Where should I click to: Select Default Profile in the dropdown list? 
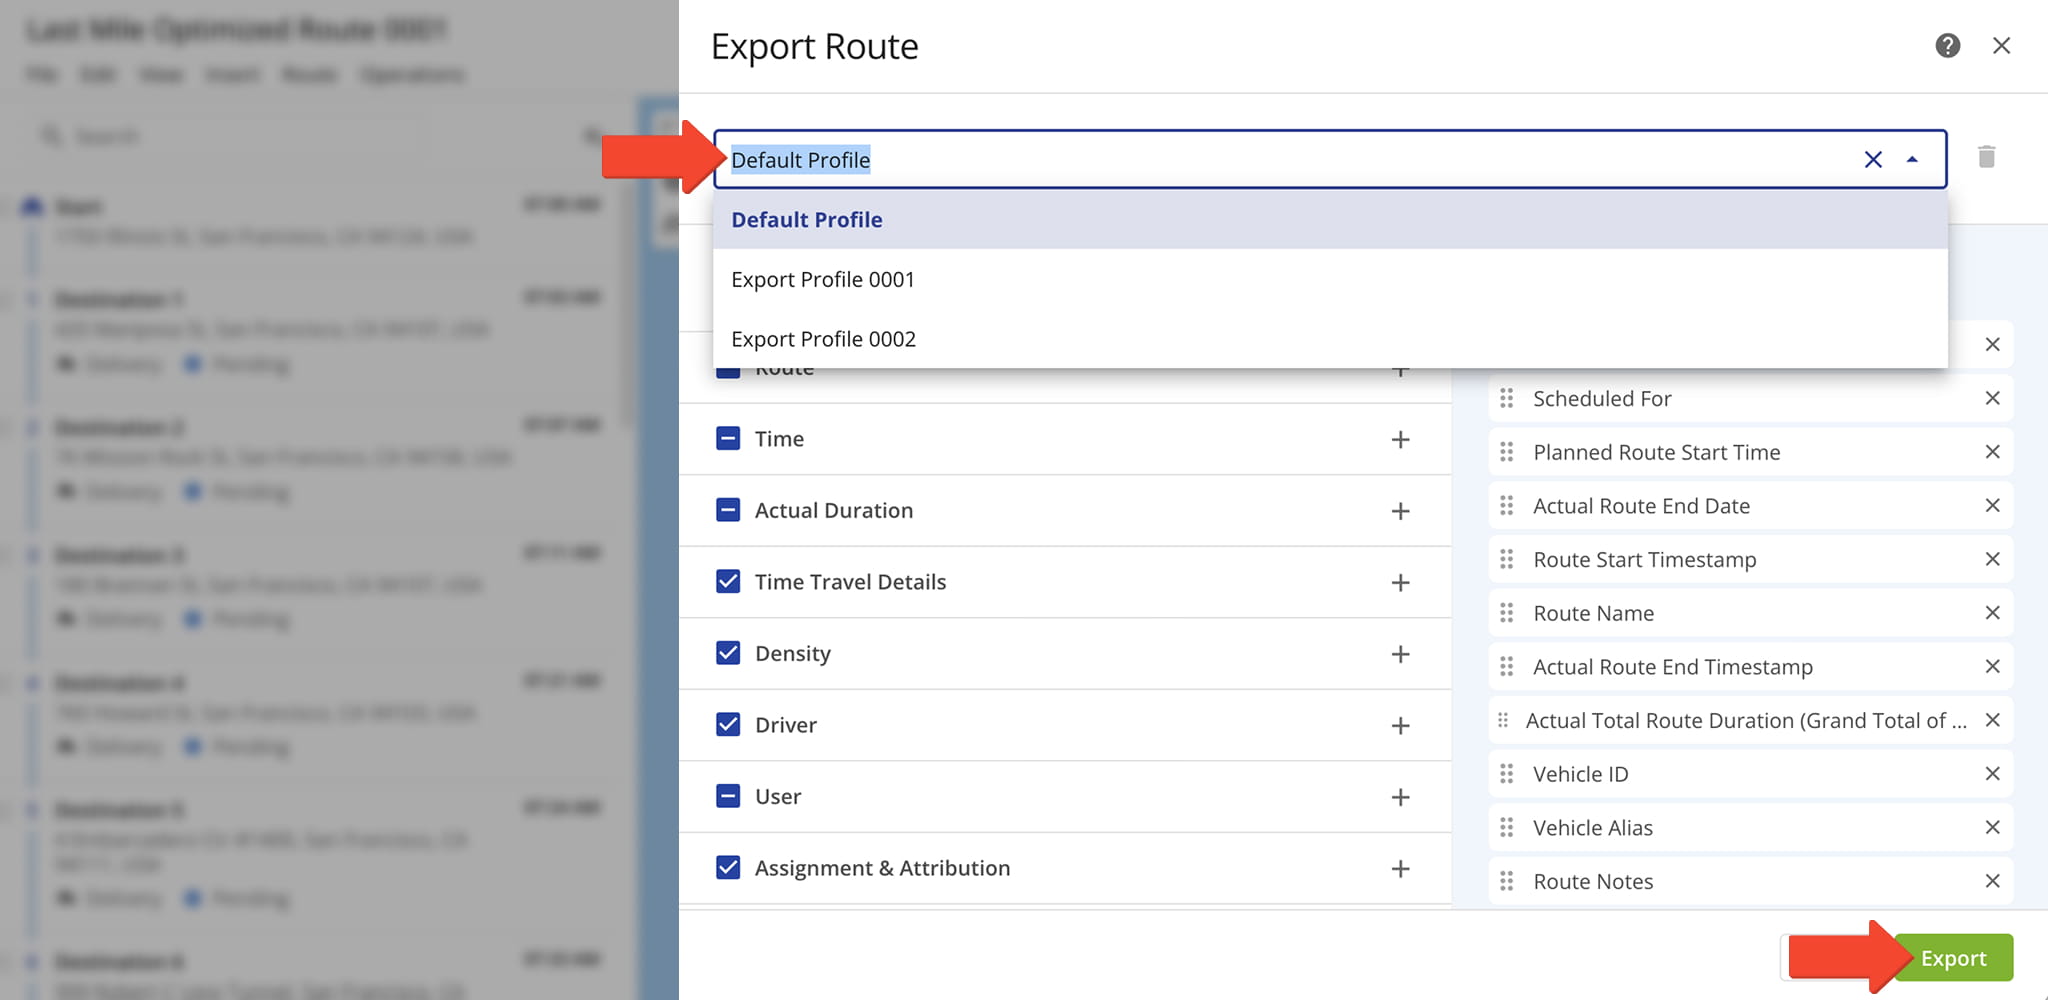point(806,220)
